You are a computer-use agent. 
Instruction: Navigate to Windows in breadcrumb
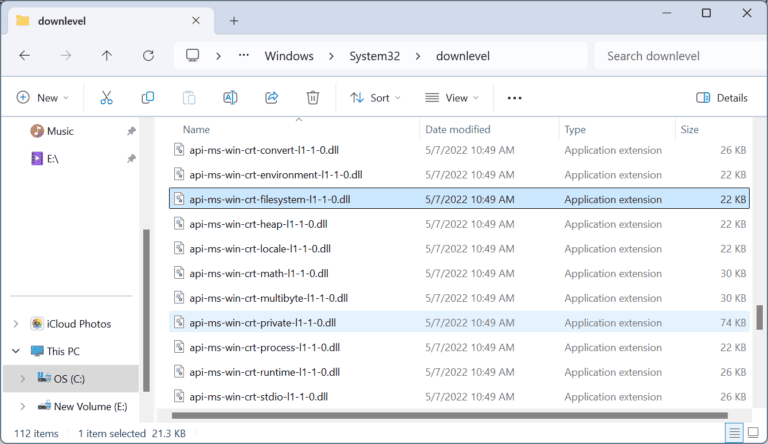click(289, 56)
